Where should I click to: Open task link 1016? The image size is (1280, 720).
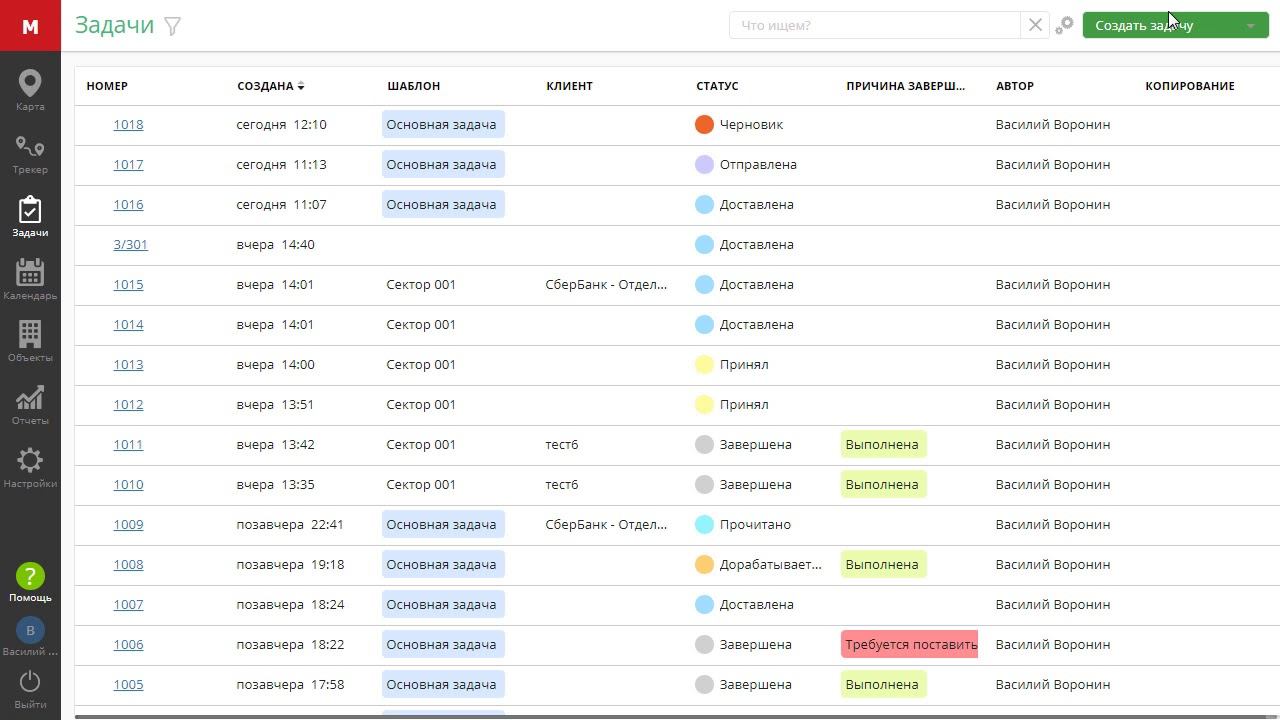pos(128,205)
